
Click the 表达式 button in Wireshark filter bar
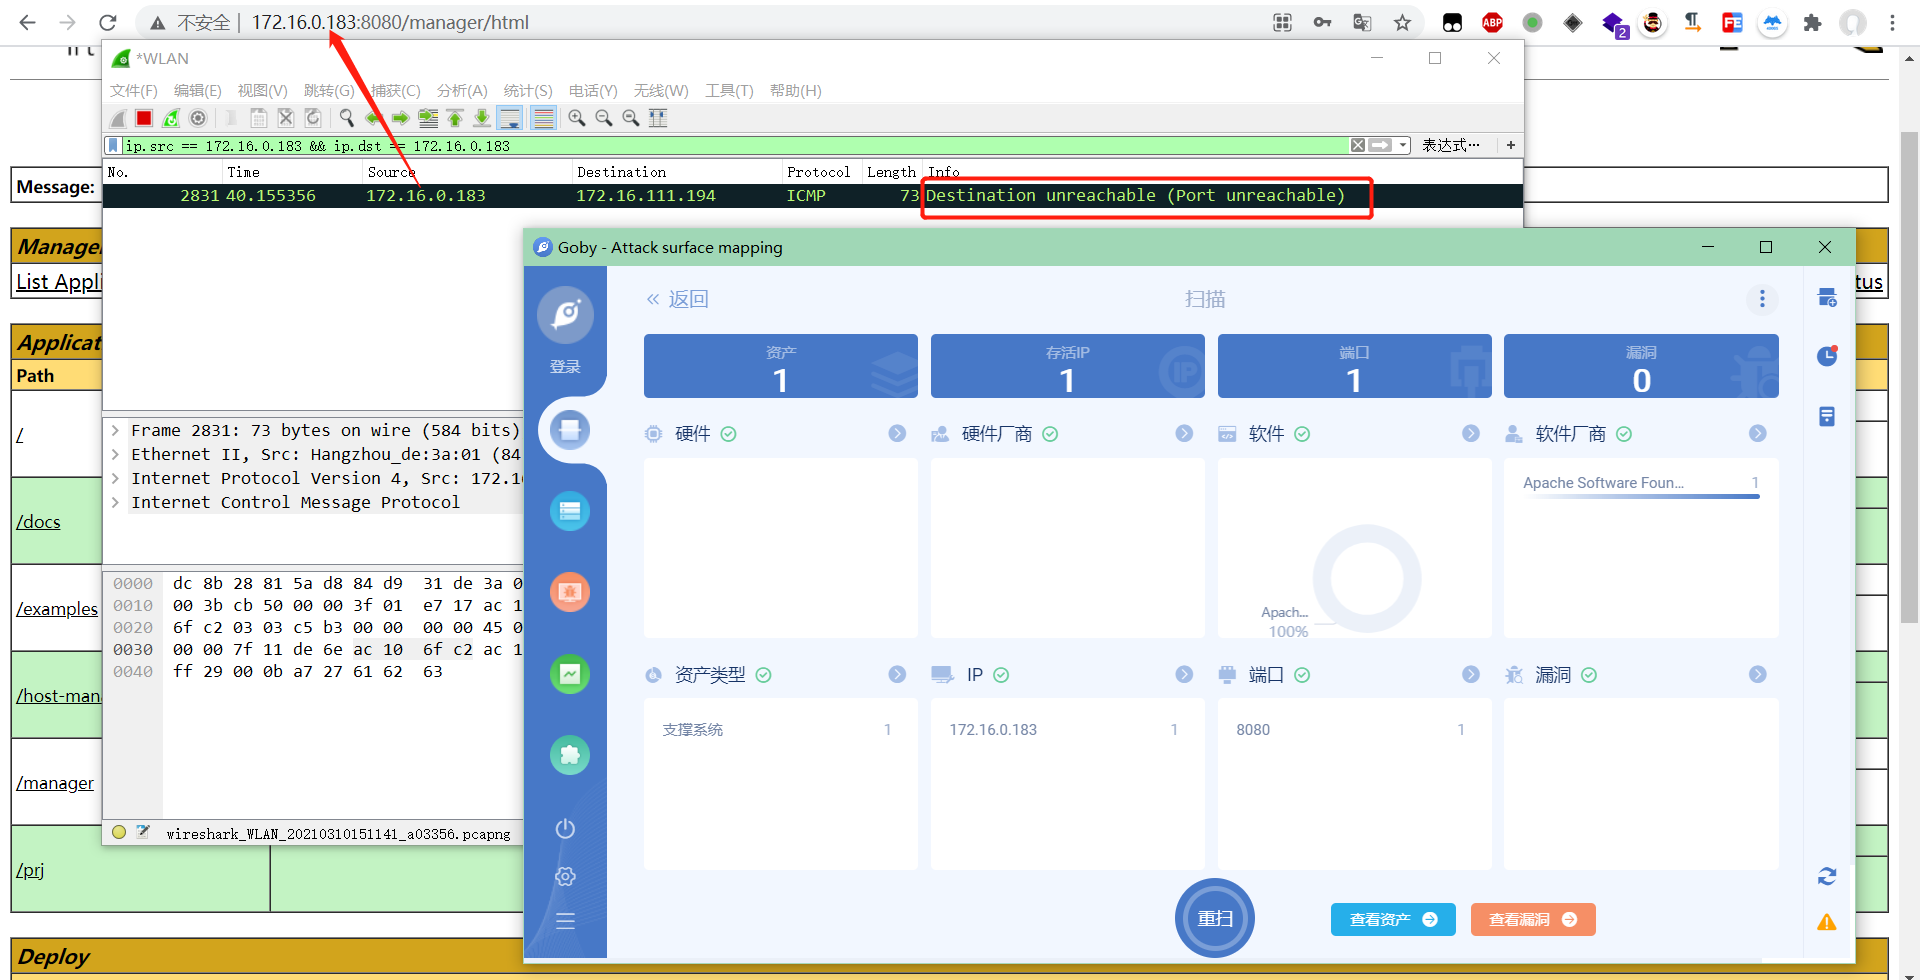(x=1451, y=145)
